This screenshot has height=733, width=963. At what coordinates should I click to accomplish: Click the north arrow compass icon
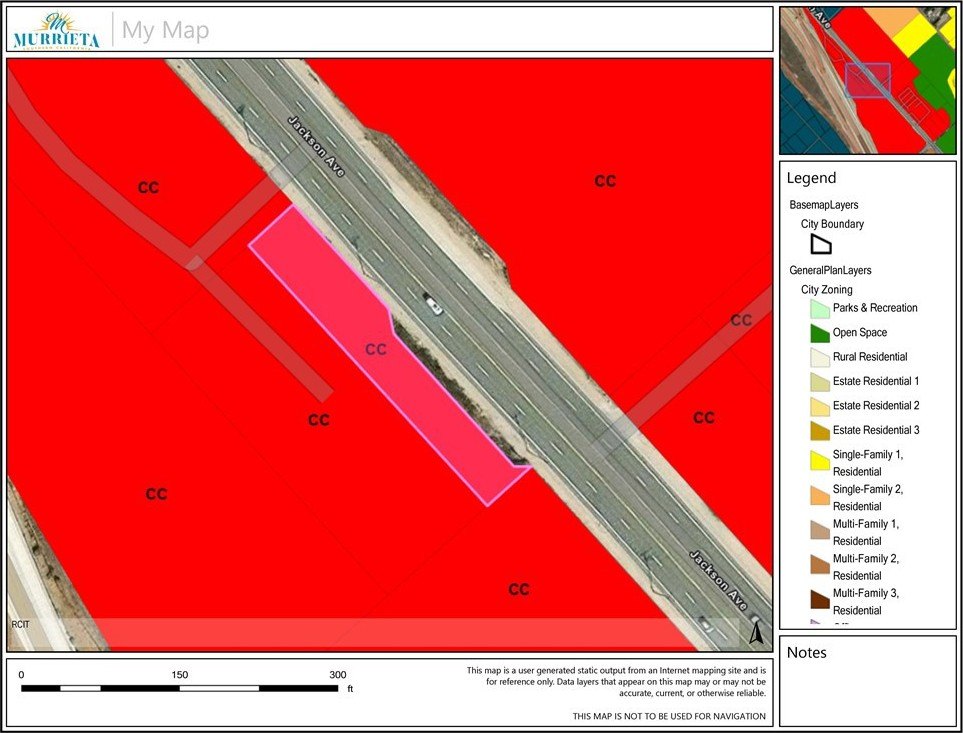(x=757, y=632)
